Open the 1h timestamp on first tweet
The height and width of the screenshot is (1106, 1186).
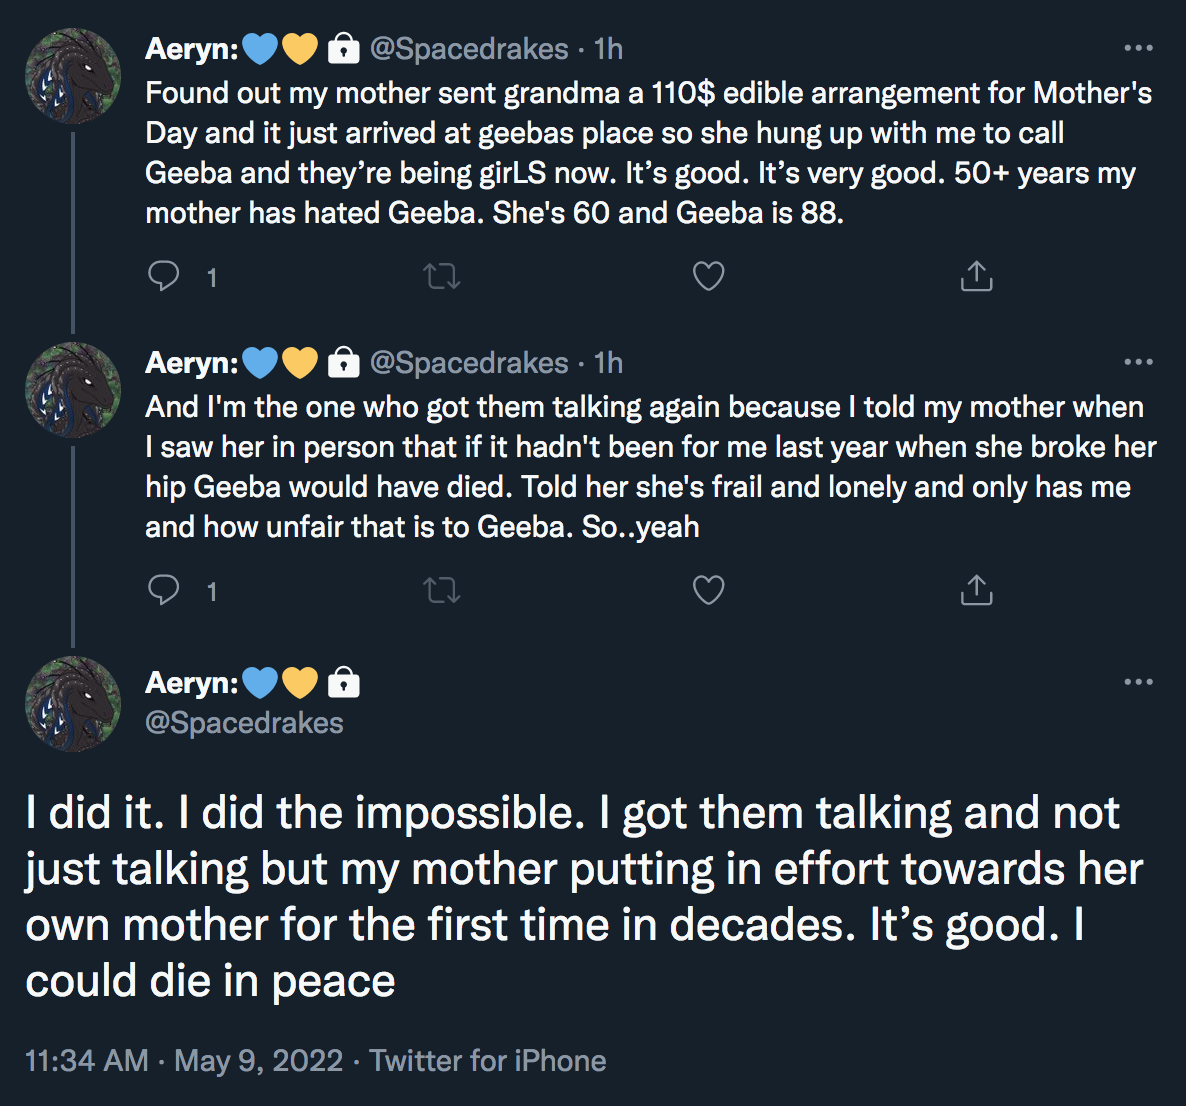608,49
